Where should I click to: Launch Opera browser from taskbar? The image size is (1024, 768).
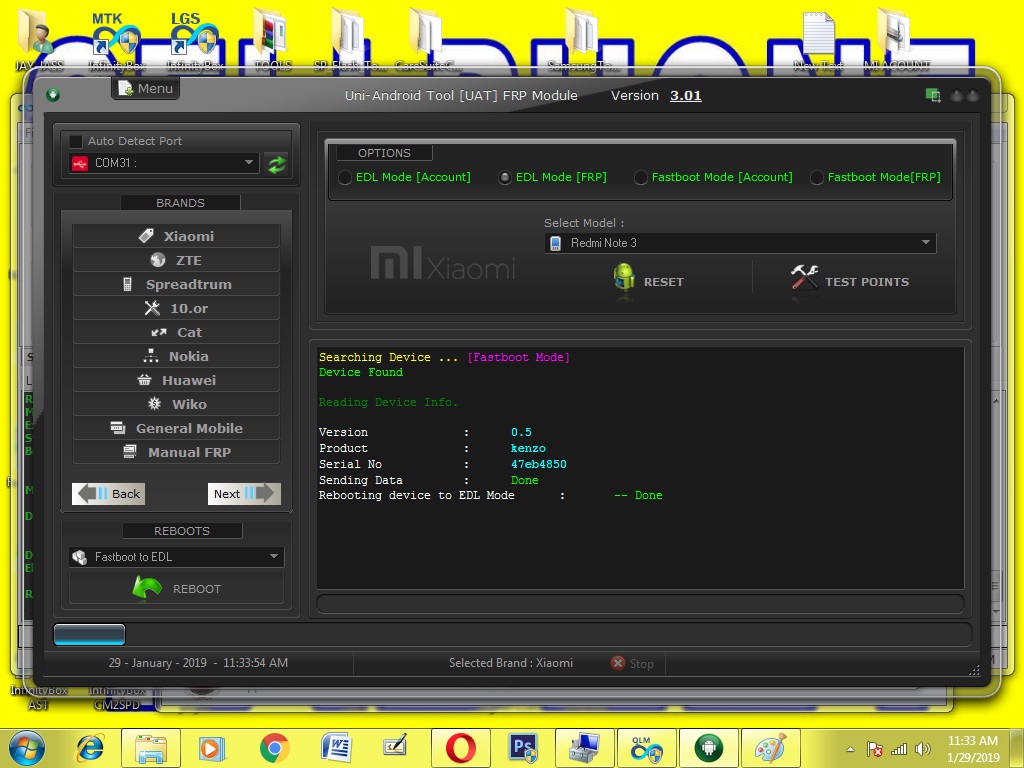[x=460, y=748]
